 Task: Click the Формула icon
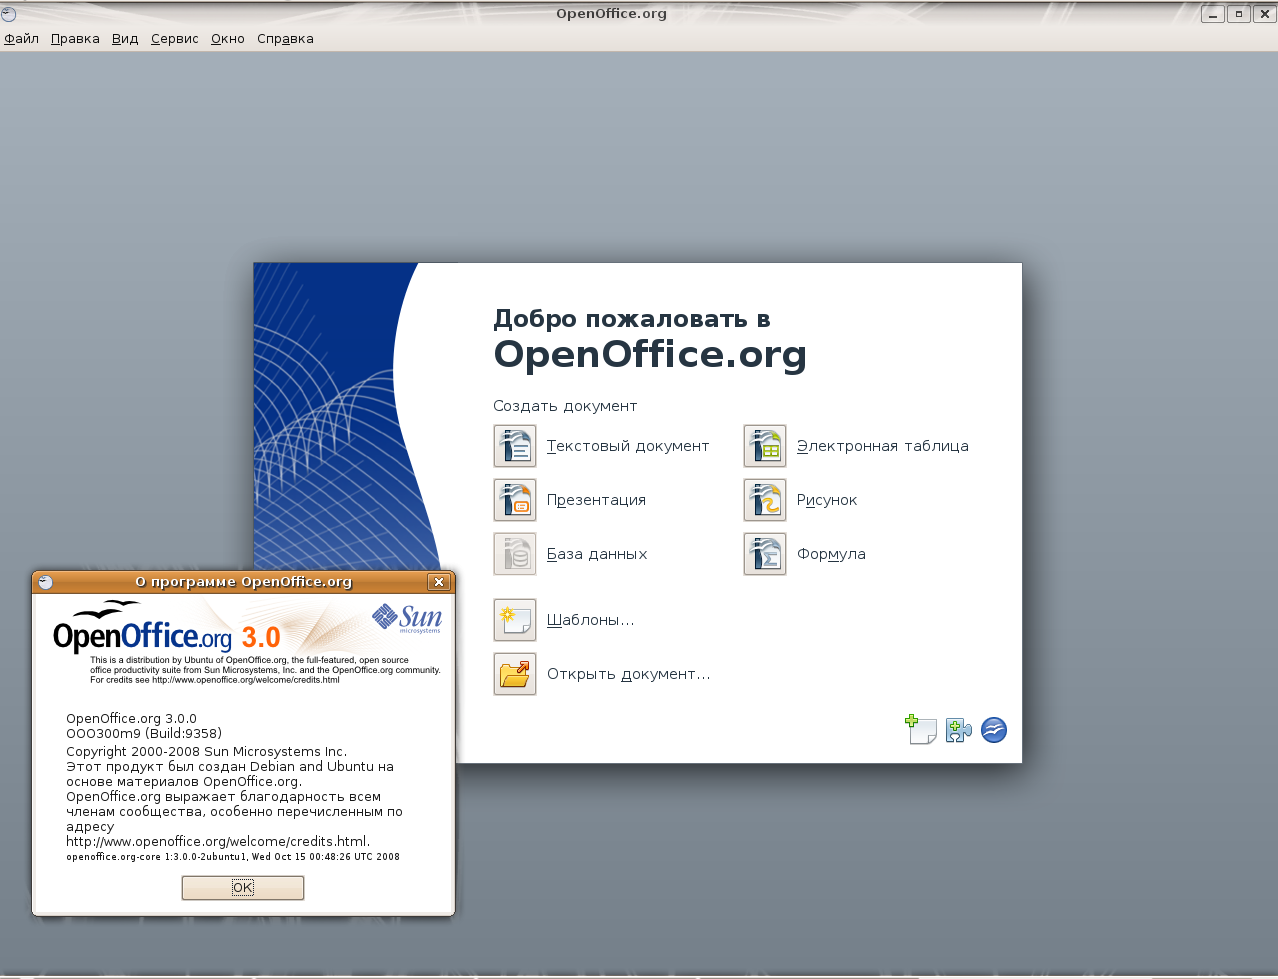[x=765, y=554]
